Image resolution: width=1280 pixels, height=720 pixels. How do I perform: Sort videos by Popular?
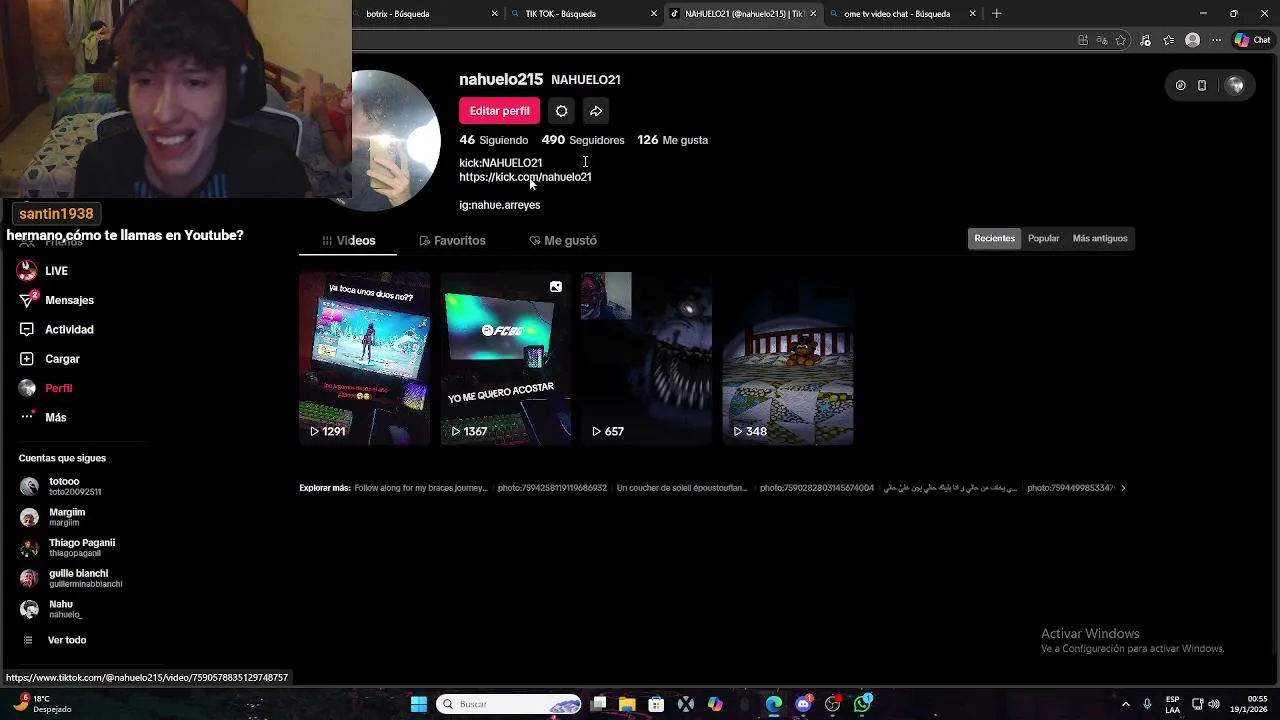[x=1043, y=238]
